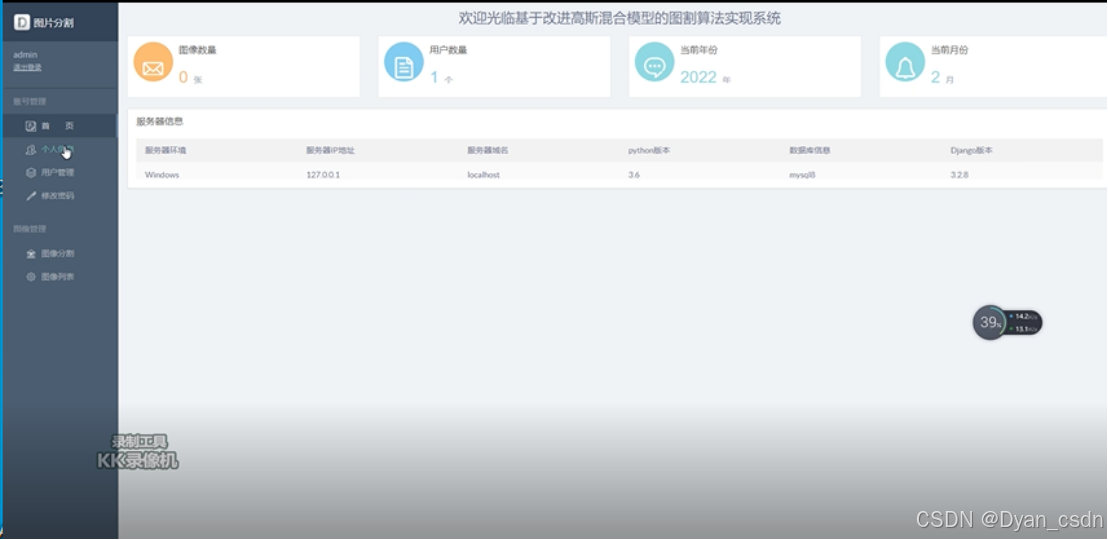Click the chat bubble icon for 当前年份
This screenshot has height=540, width=1108.
point(654,62)
